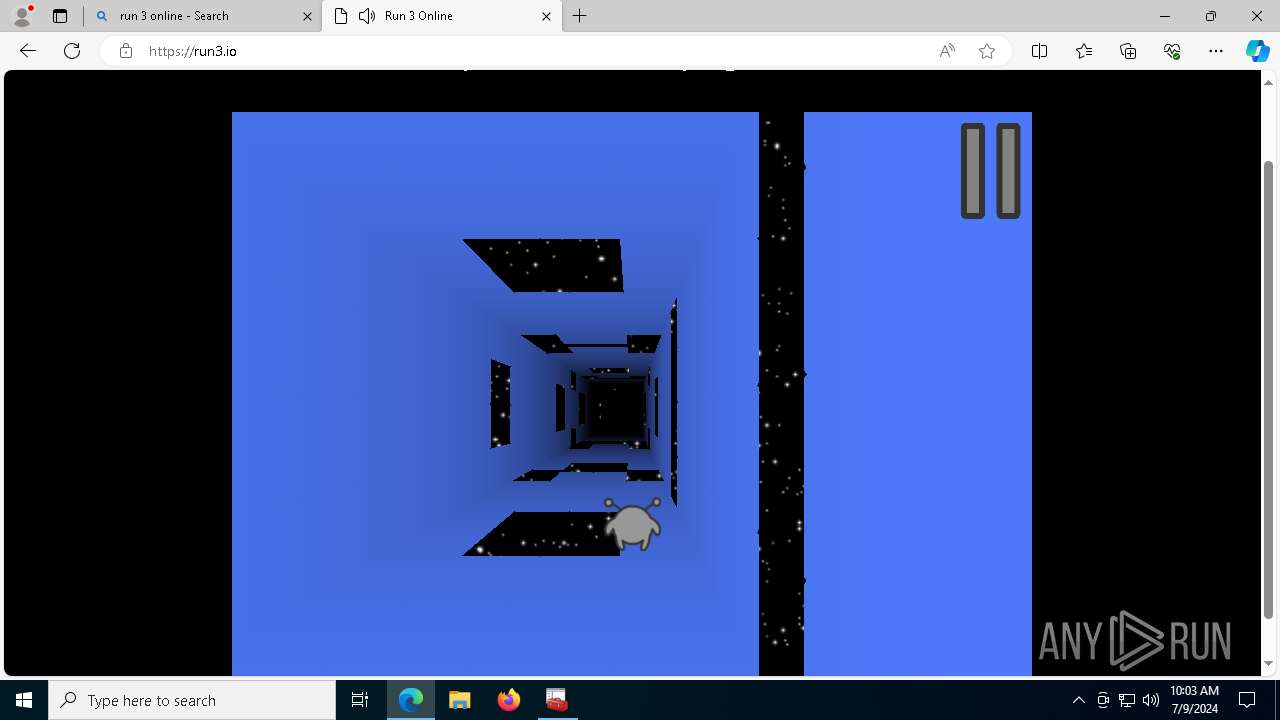View site information lock icon

point(126,51)
